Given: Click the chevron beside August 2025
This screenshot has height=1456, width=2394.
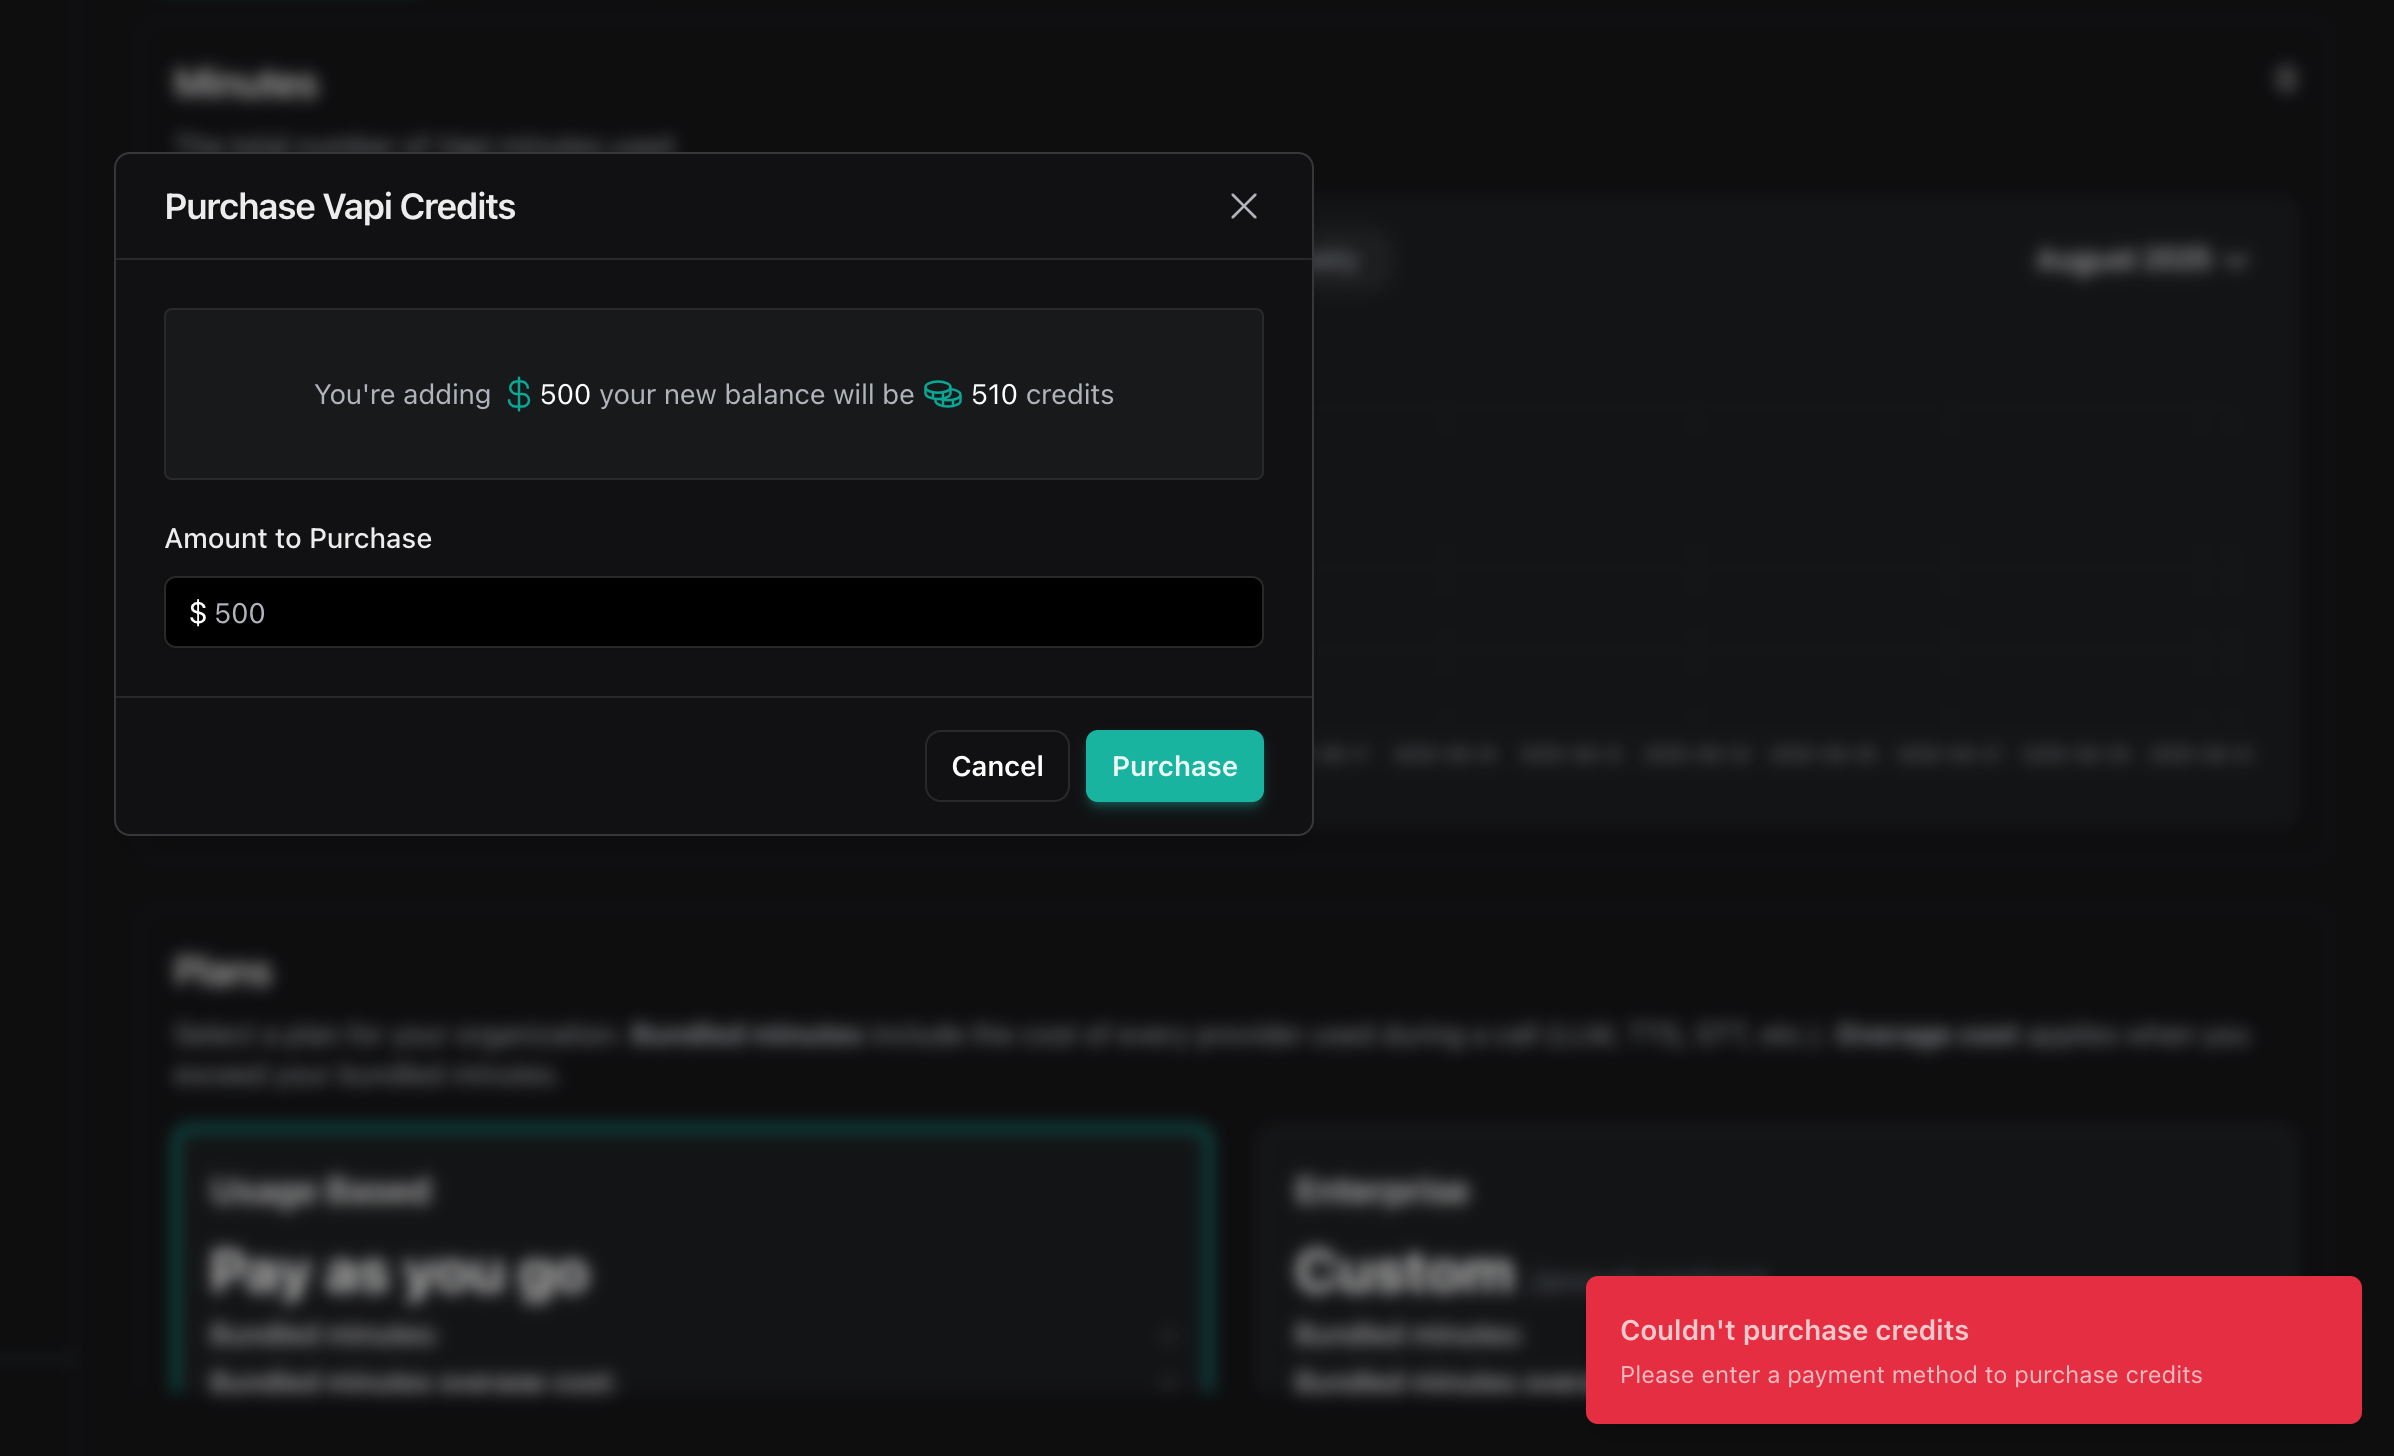Looking at the screenshot, I should pyautogui.click(x=2238, y=262).
